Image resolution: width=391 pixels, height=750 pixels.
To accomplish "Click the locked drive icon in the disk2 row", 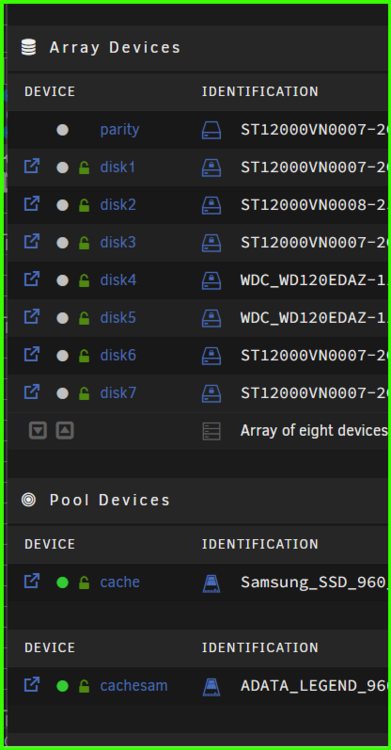I will tap(211, 205).
